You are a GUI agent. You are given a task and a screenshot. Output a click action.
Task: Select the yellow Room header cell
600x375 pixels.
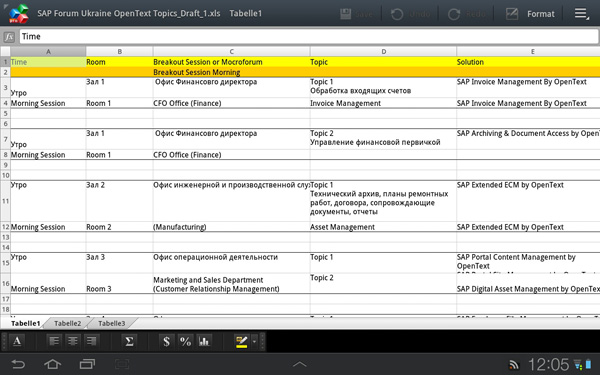(119, 62)
